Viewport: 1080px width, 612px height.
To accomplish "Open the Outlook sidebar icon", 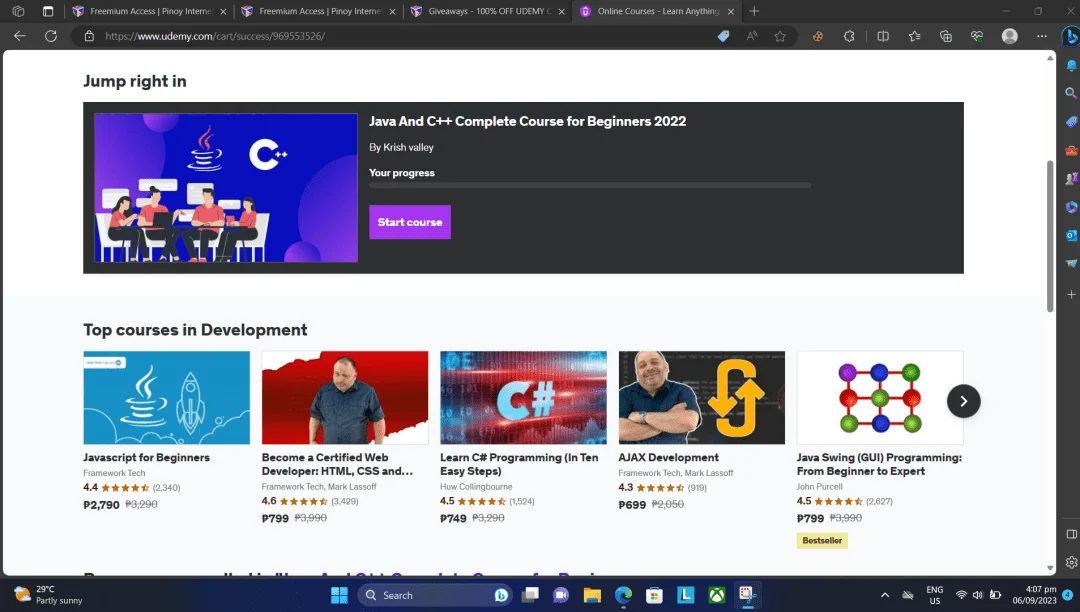I will 1070,235.
